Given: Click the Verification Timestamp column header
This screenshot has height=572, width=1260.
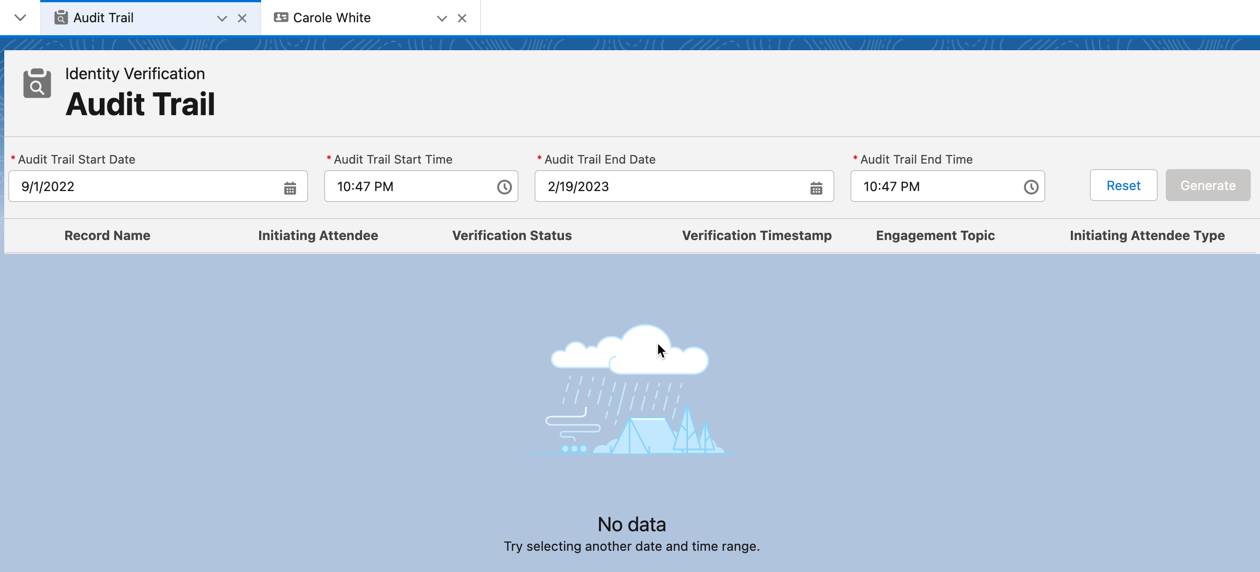Looking at the screenshot, I should [x=757, y=235].
